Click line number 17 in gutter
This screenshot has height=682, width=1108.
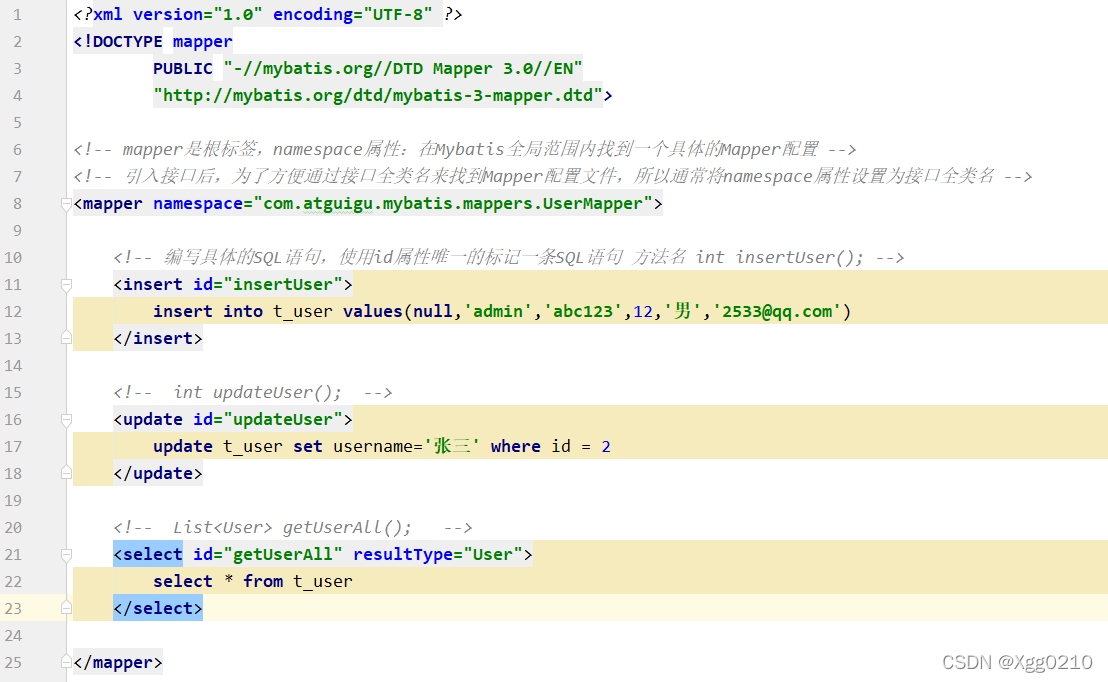13,447
